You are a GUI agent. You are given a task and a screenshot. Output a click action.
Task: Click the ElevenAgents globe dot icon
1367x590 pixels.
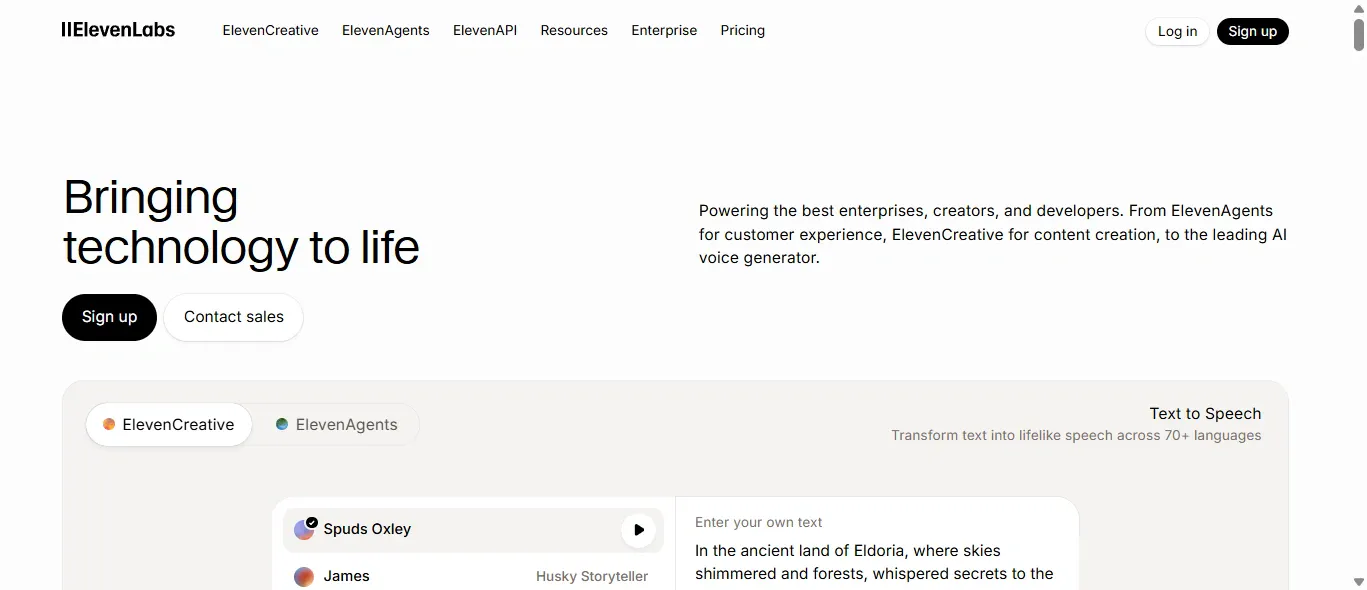(281, 424)
